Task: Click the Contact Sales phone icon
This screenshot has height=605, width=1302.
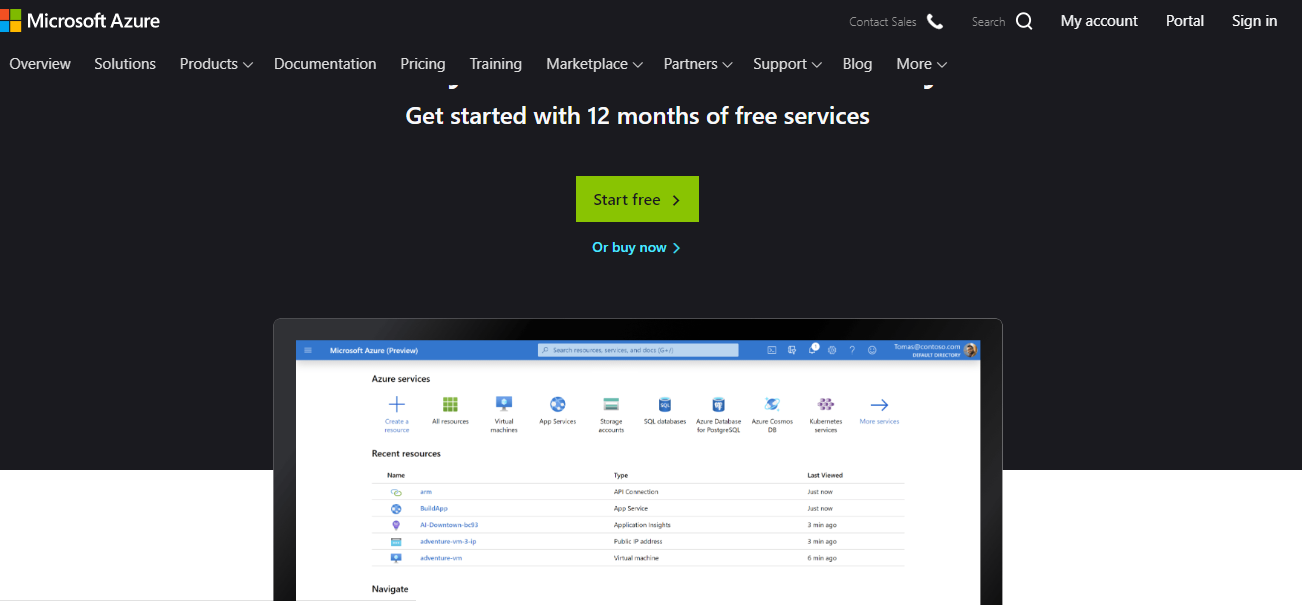Action: coord(935,21)
